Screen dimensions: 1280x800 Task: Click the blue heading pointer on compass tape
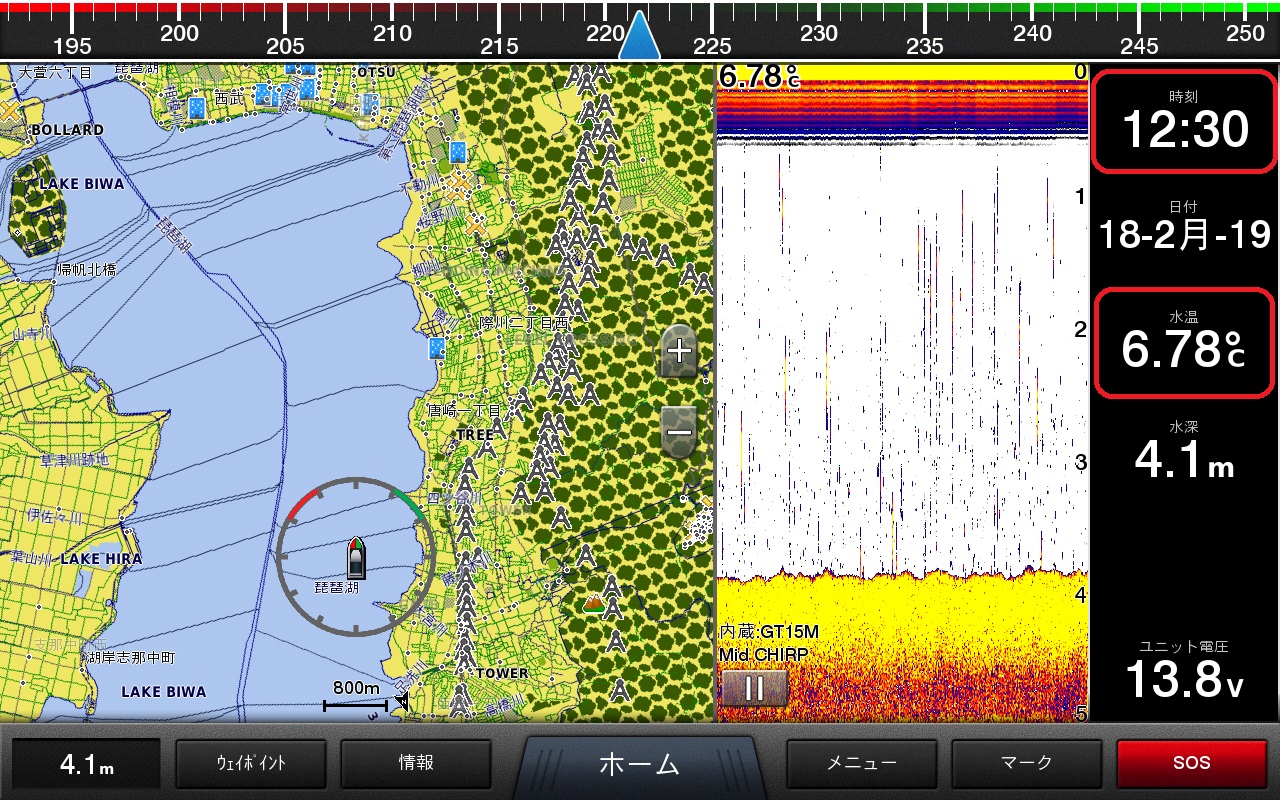[640, 38]
